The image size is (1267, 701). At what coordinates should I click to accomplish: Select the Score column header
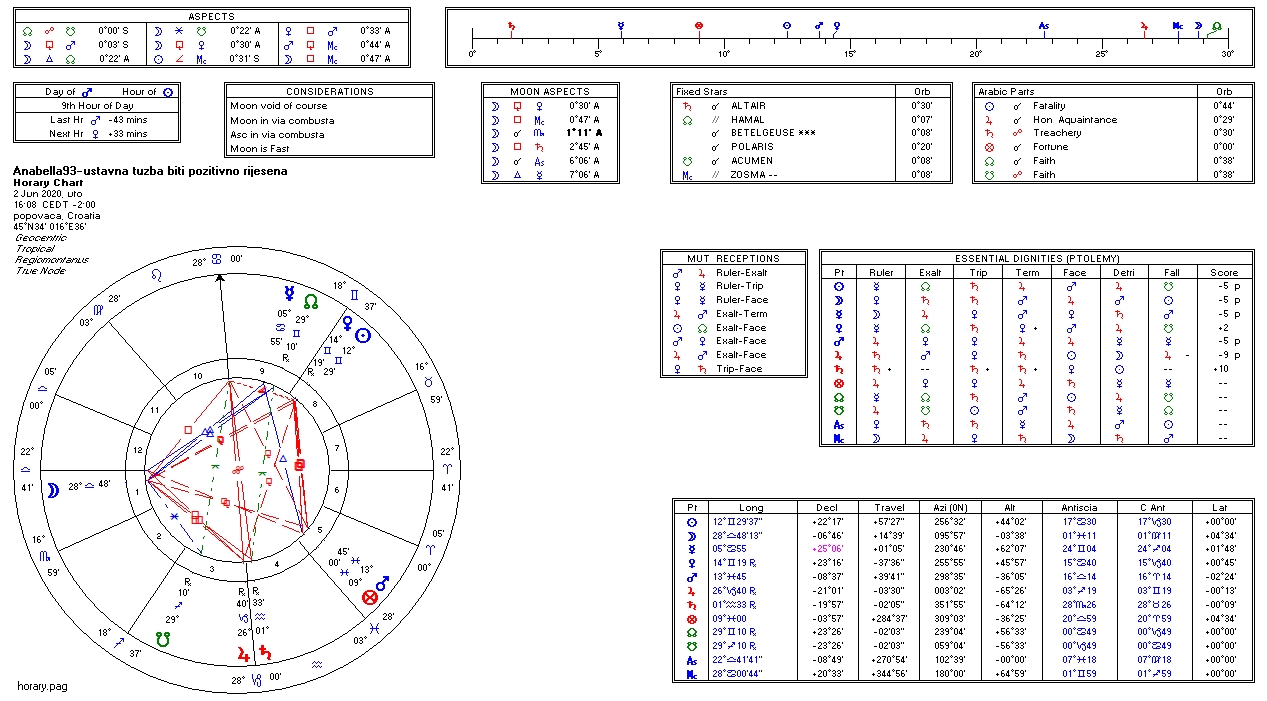(1224, 272)
